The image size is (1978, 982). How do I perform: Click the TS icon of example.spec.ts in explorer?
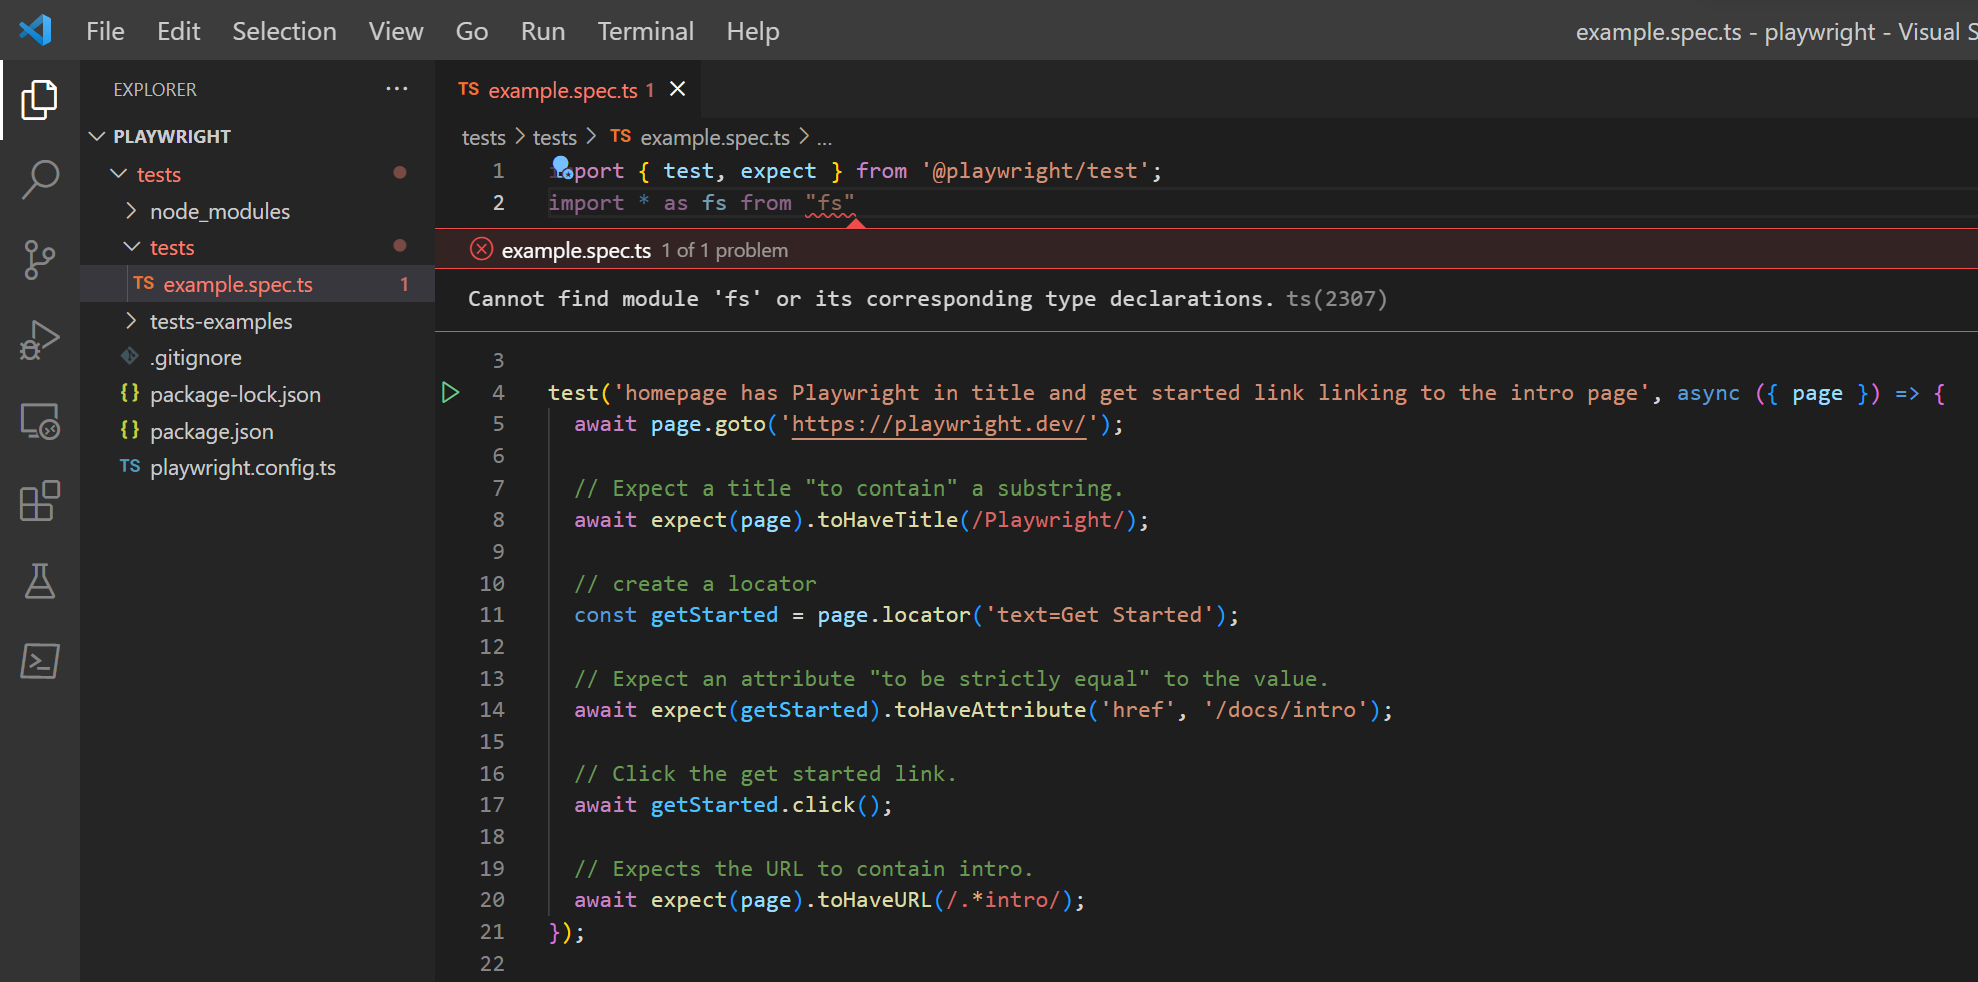(144, 284)
